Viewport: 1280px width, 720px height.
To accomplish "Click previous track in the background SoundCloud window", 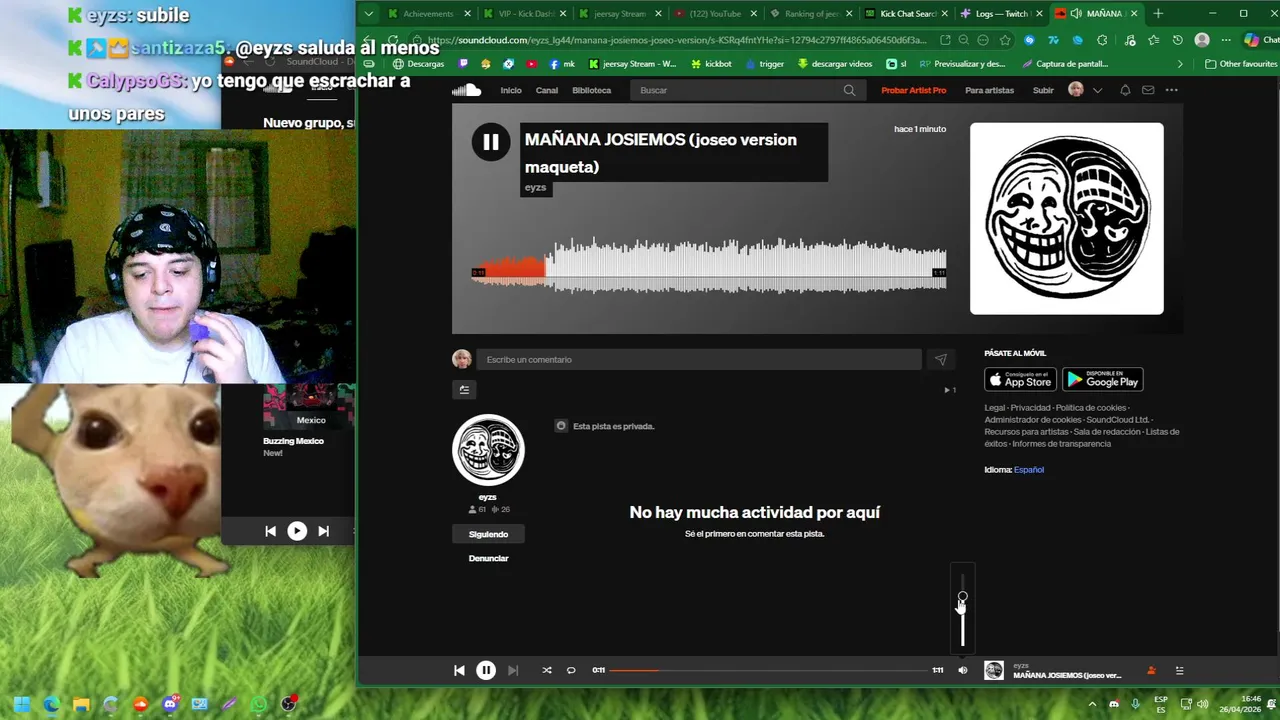I will pos(270,531).
